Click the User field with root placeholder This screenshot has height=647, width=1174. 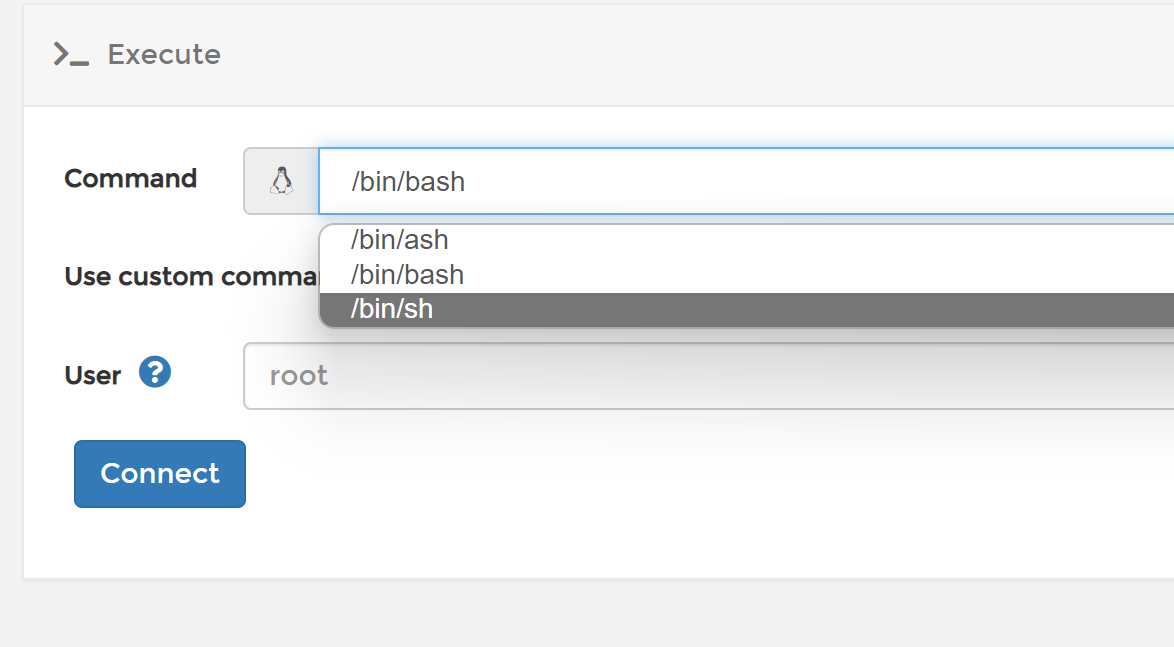tap(708, 376)
